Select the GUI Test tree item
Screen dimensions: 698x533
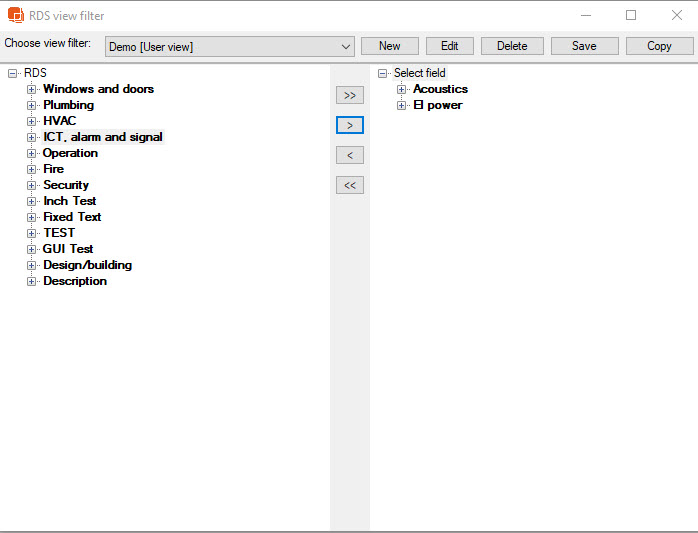[x=68, y=249]
